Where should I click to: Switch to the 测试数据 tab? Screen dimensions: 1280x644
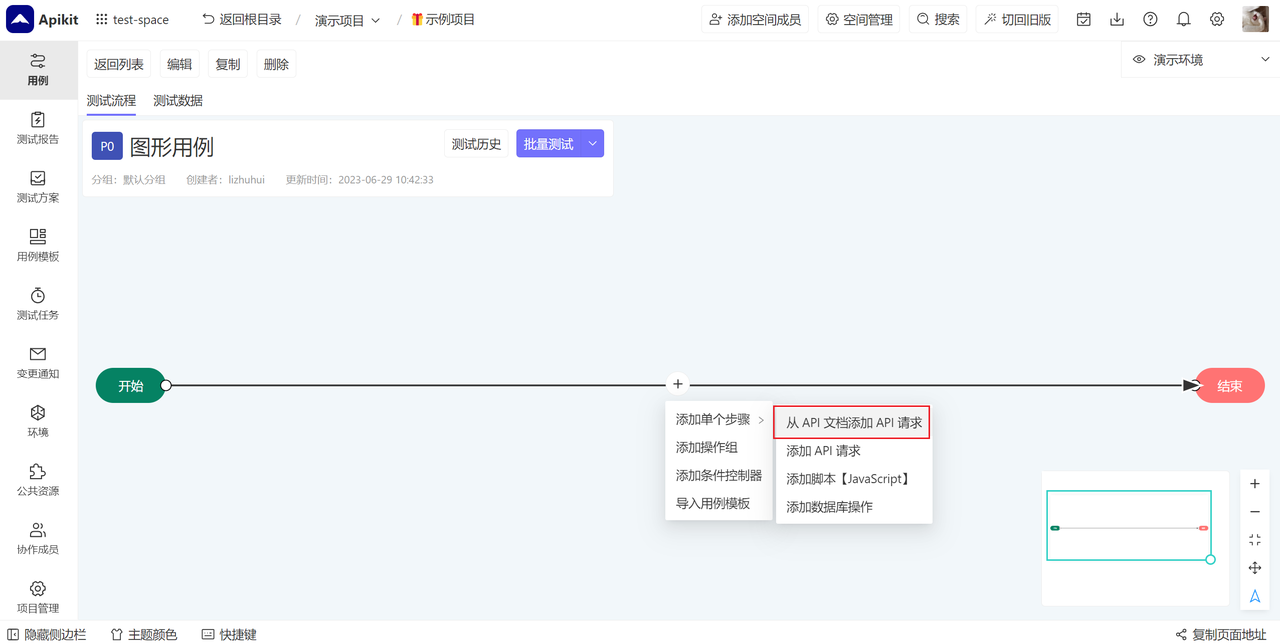177,100
